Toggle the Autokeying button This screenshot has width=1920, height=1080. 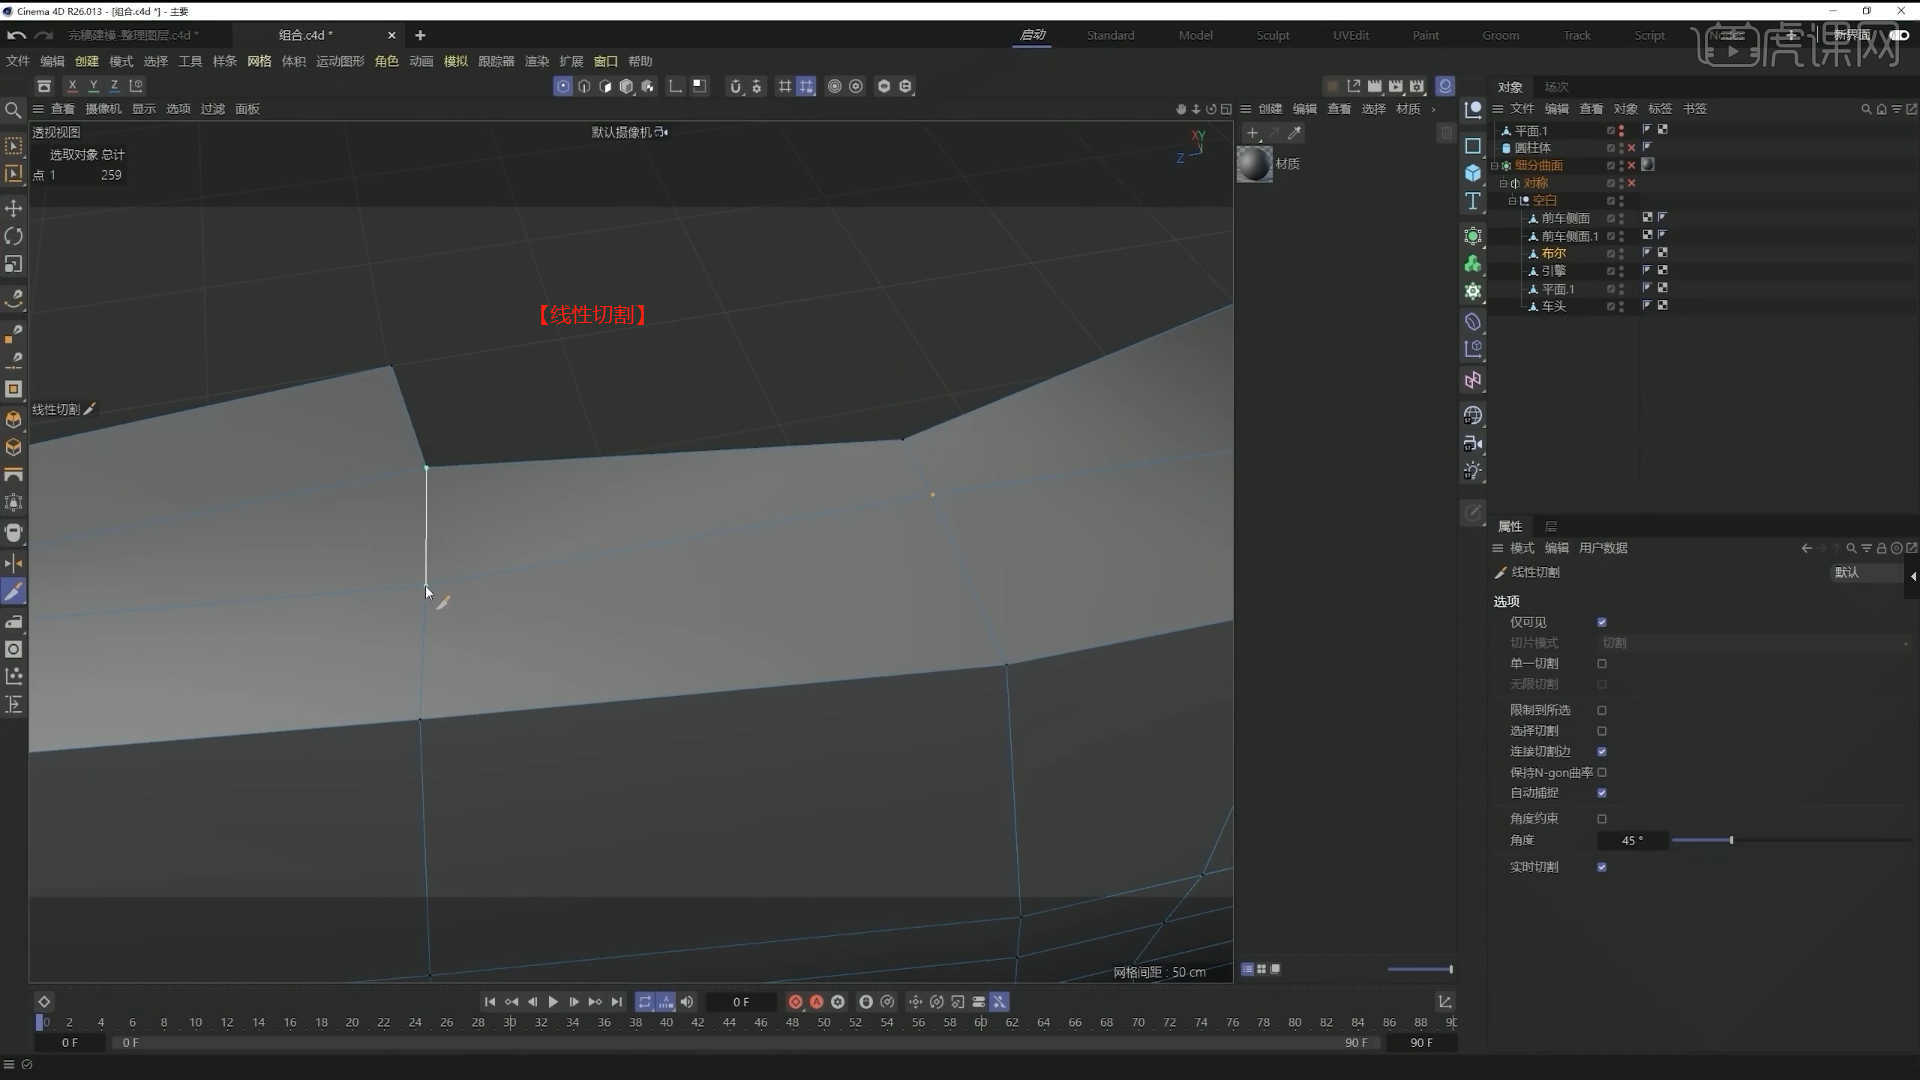click(x=816, y=1002)
